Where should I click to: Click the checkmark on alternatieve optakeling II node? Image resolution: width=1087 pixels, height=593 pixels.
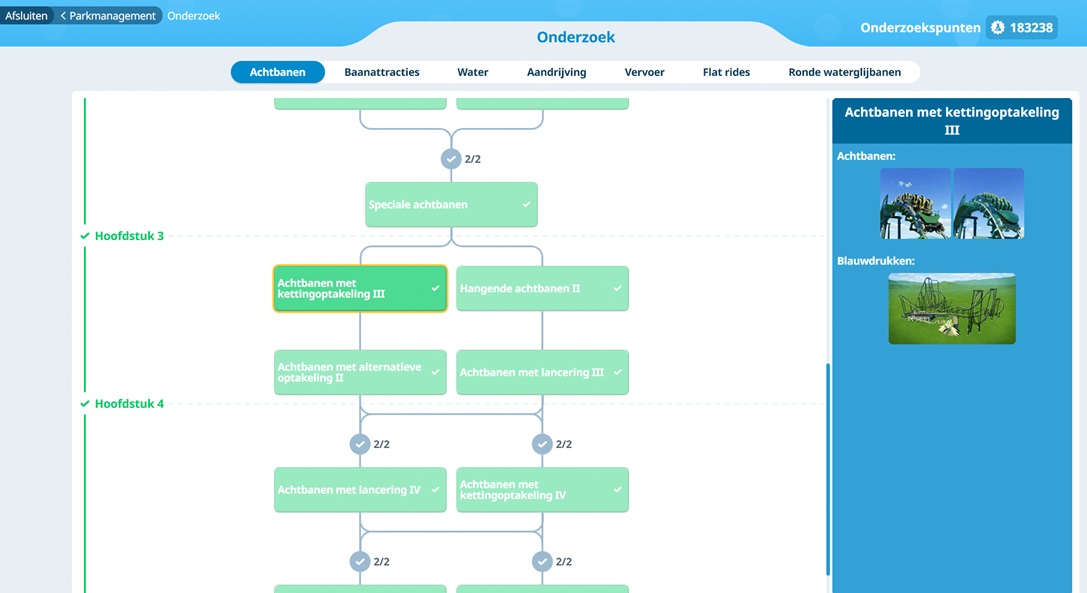pos(435,372)
